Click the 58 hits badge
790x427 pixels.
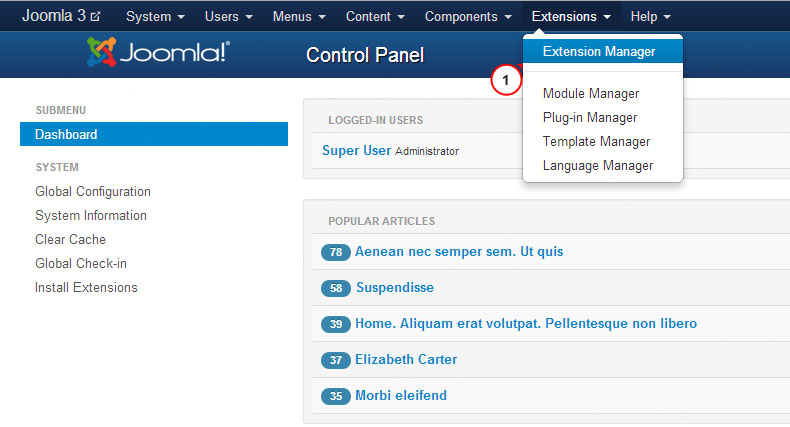(335, 288)
